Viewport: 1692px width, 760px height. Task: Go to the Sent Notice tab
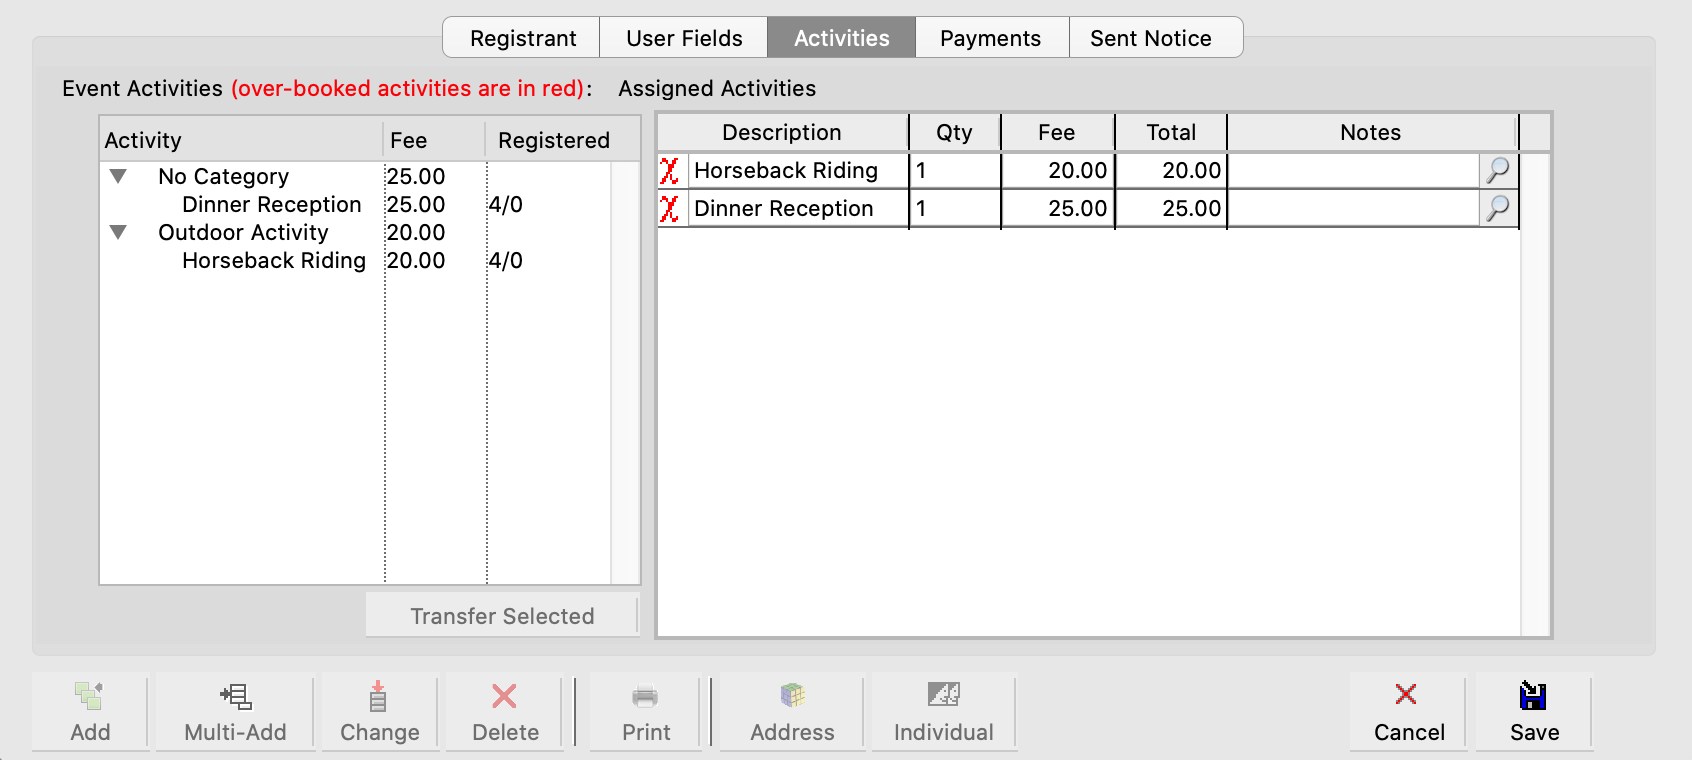pyautogui.click(x=1150, y=38)
